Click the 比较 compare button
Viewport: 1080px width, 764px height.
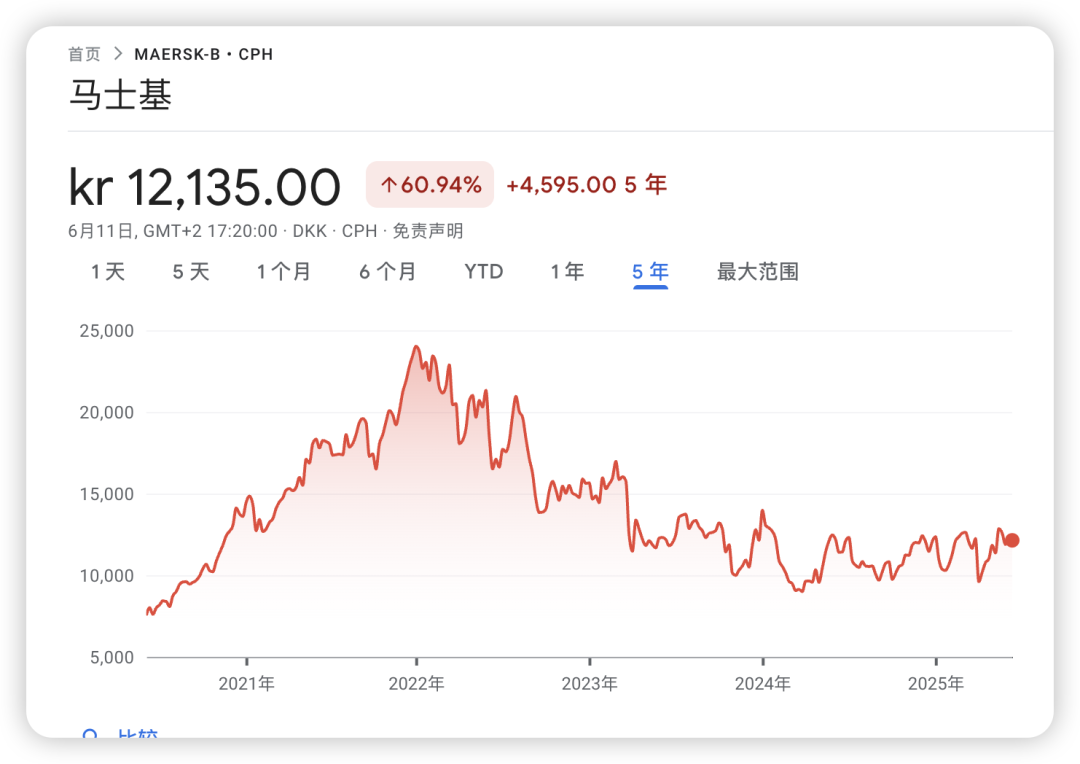pyautogui.click(x=137, y=735)
